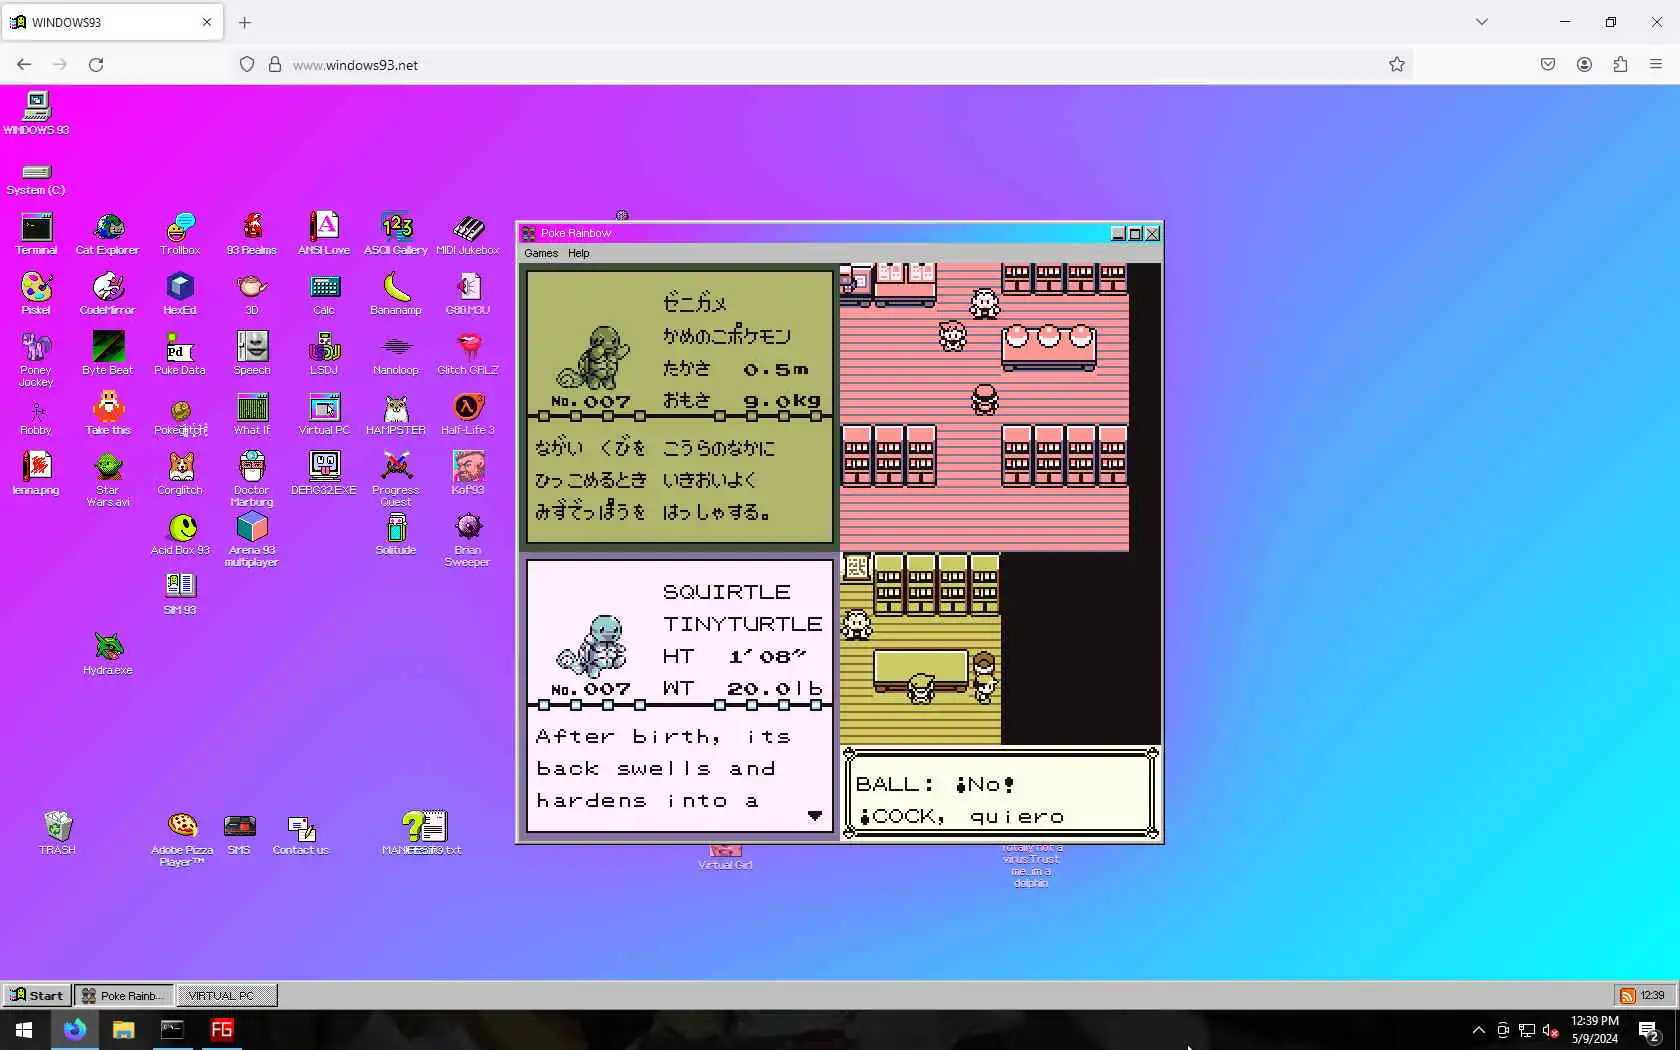Open the Corglitch corgi icon
Viewport: 1680px width, 1050px height.
pos(180,474)
